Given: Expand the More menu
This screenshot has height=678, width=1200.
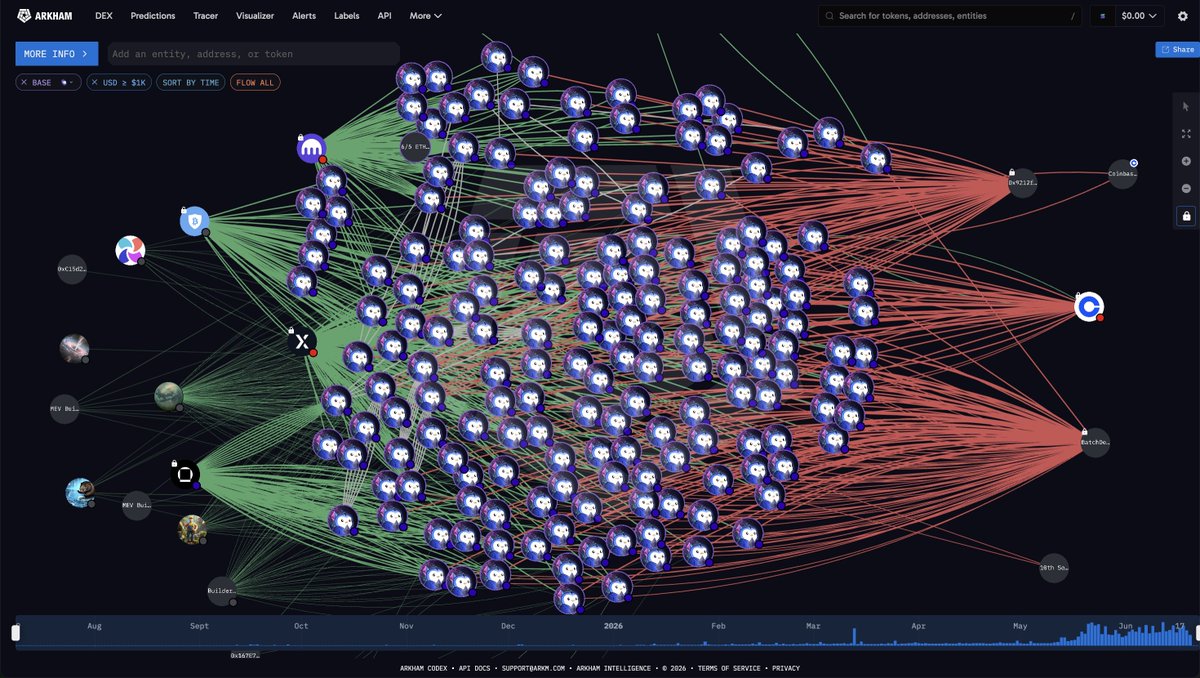Looking at the screenshot, I should [425, 16].
